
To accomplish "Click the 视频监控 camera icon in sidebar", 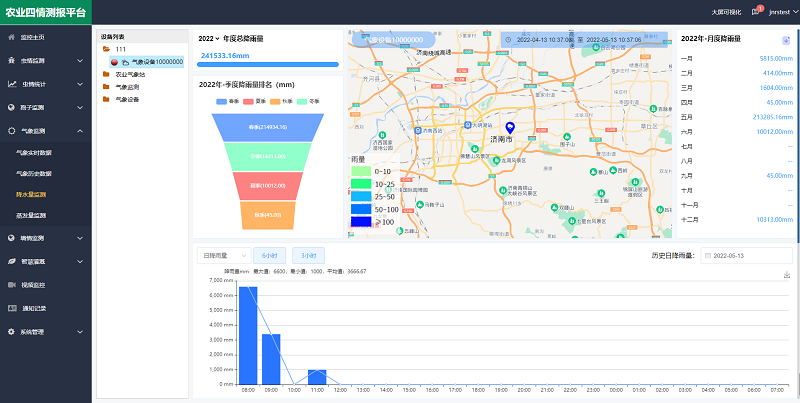I will pos(11,285).
